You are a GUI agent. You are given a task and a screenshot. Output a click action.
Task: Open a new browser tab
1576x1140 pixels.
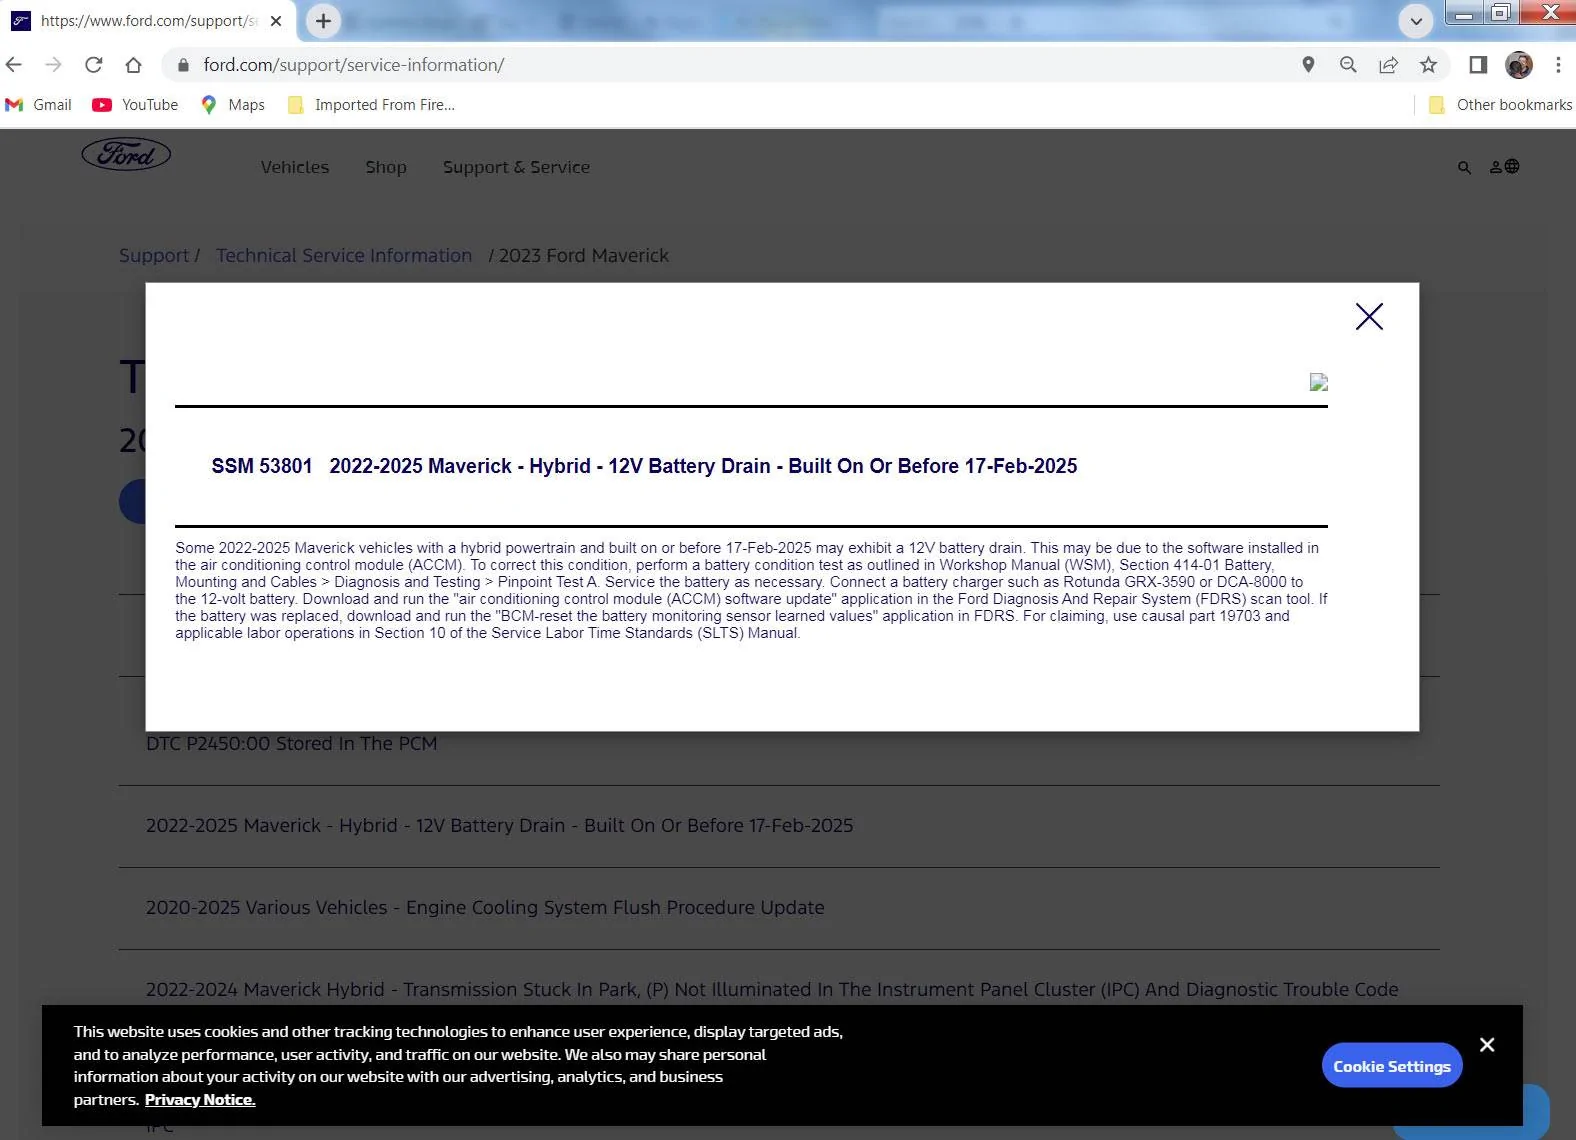point(323,21)
